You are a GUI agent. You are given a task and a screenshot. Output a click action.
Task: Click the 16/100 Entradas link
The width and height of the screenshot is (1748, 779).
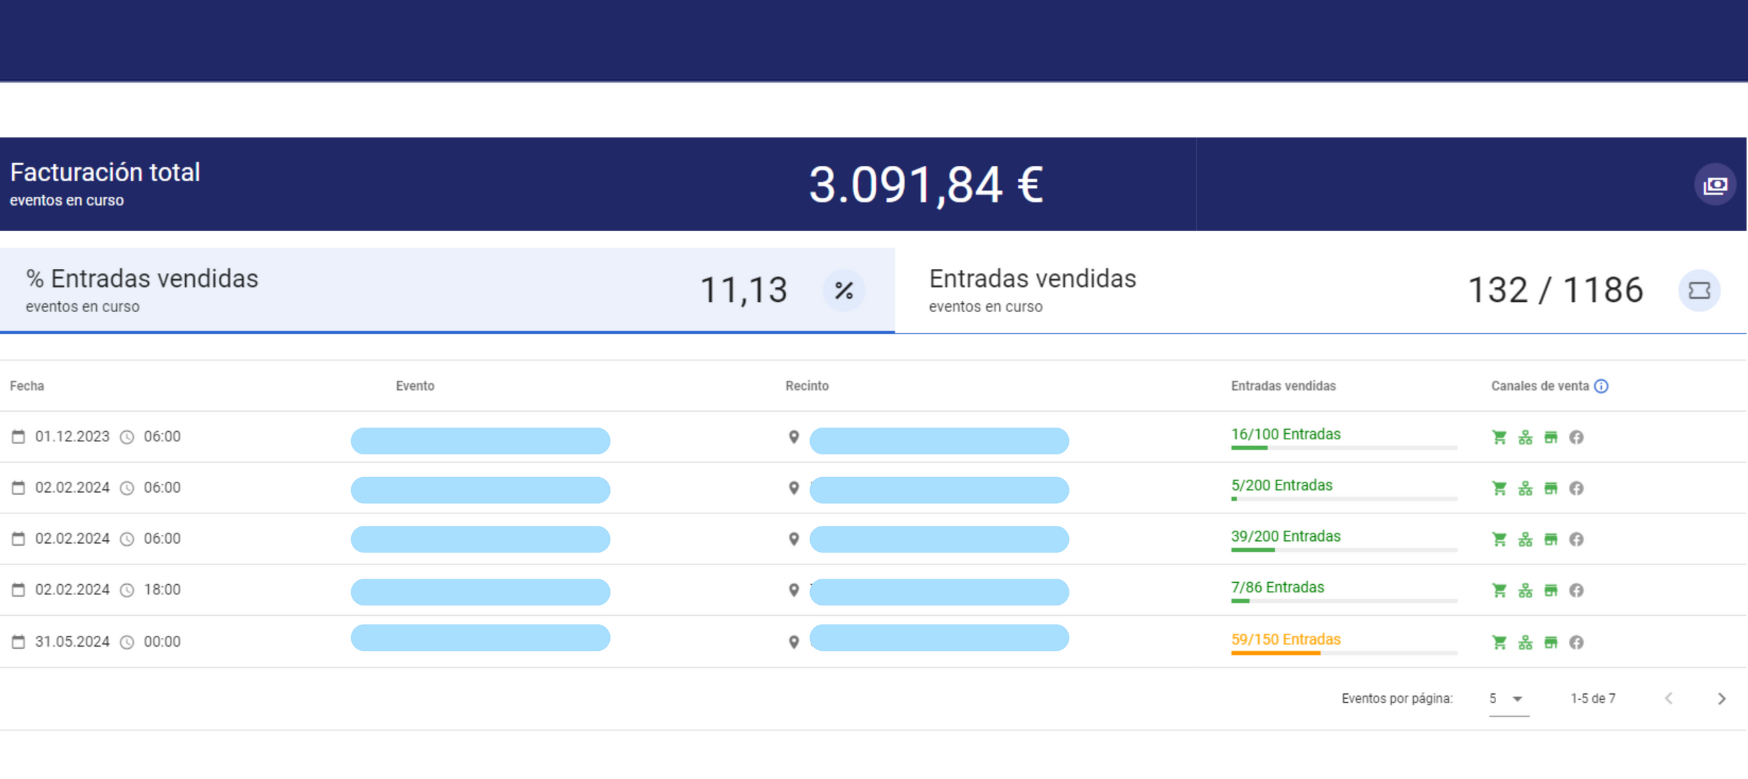coord(1285,434)
